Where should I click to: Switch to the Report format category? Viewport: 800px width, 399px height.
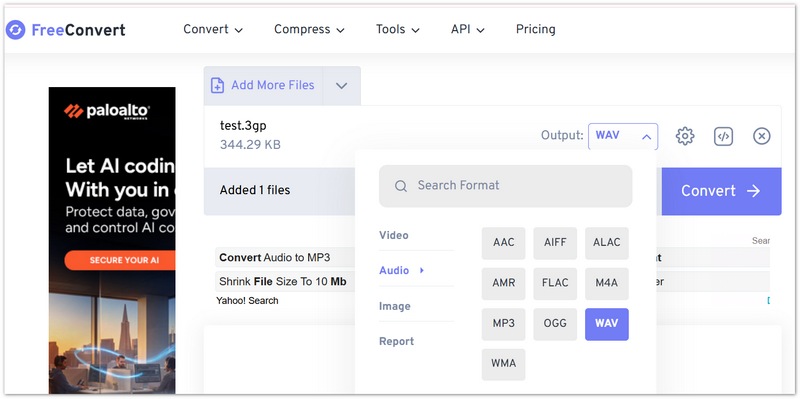click(x=396, y=341)
